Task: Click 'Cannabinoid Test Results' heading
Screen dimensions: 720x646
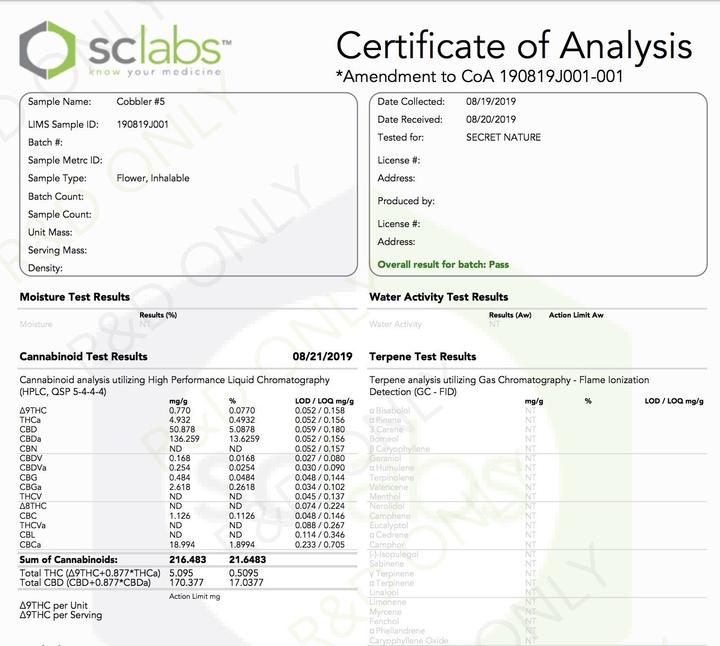Action: point(84,357)
